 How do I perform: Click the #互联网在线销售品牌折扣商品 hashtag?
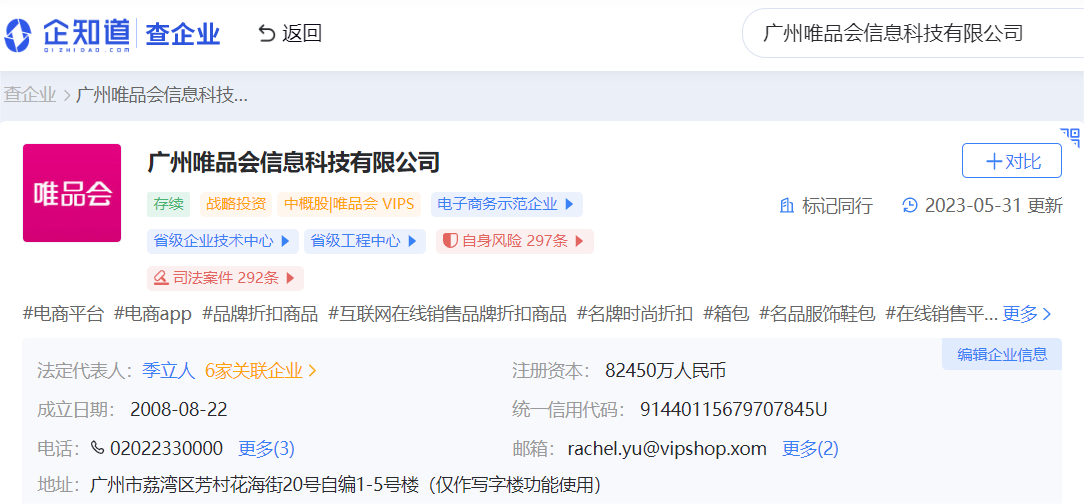tap(447, 314)
